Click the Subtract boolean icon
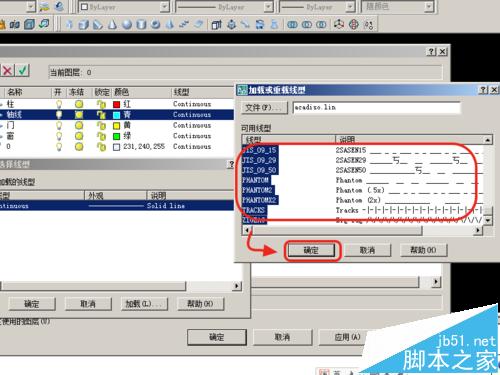The height and width of the screenshot is (375, 500). click(307, 25)
